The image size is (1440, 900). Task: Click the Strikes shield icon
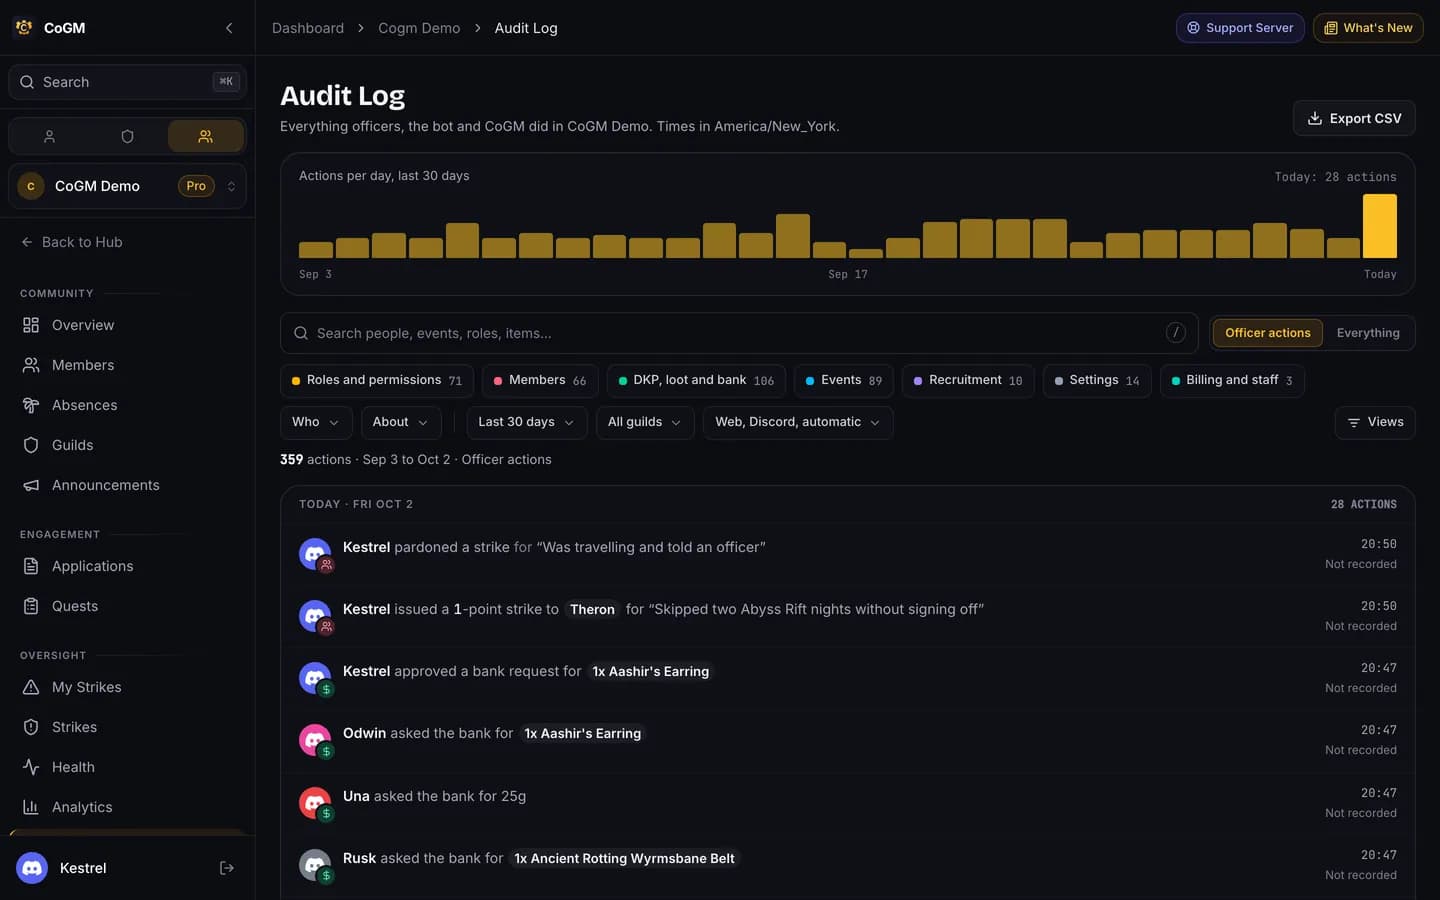(31, 727)
